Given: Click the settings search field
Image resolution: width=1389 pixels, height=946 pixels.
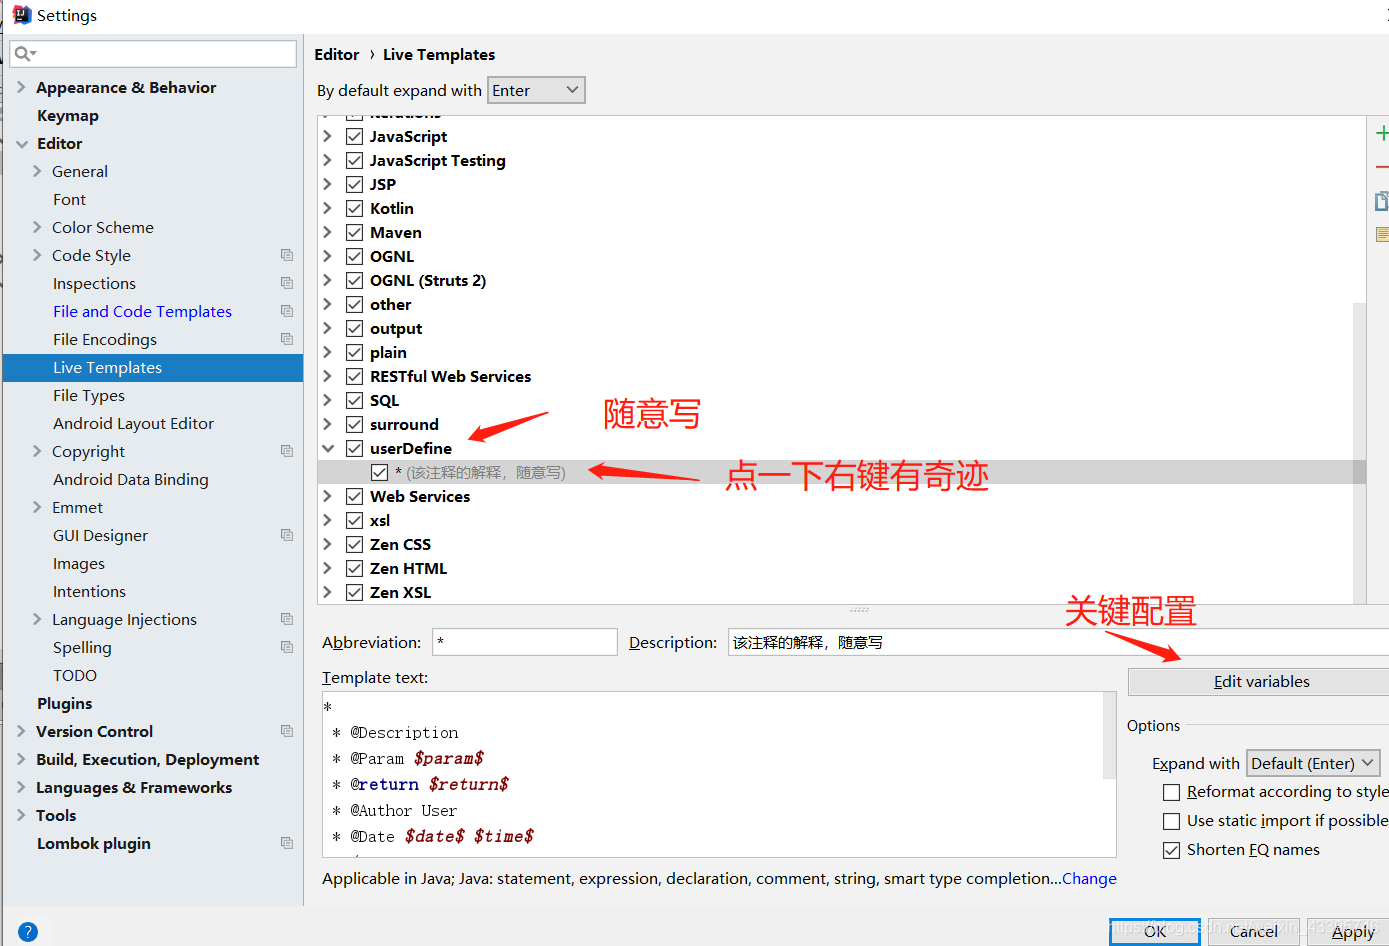Looking at the screenshot, I should [x=153, y=54].
